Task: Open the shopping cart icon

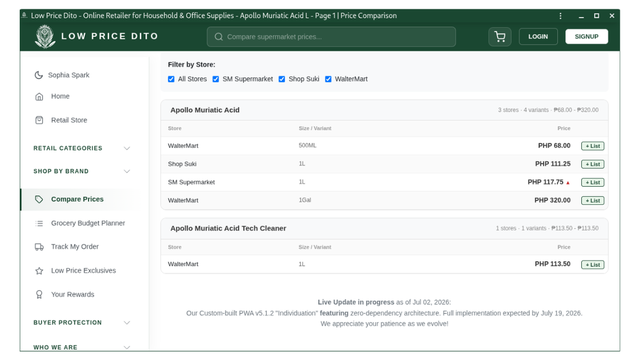Action: [x=500, y=37]
